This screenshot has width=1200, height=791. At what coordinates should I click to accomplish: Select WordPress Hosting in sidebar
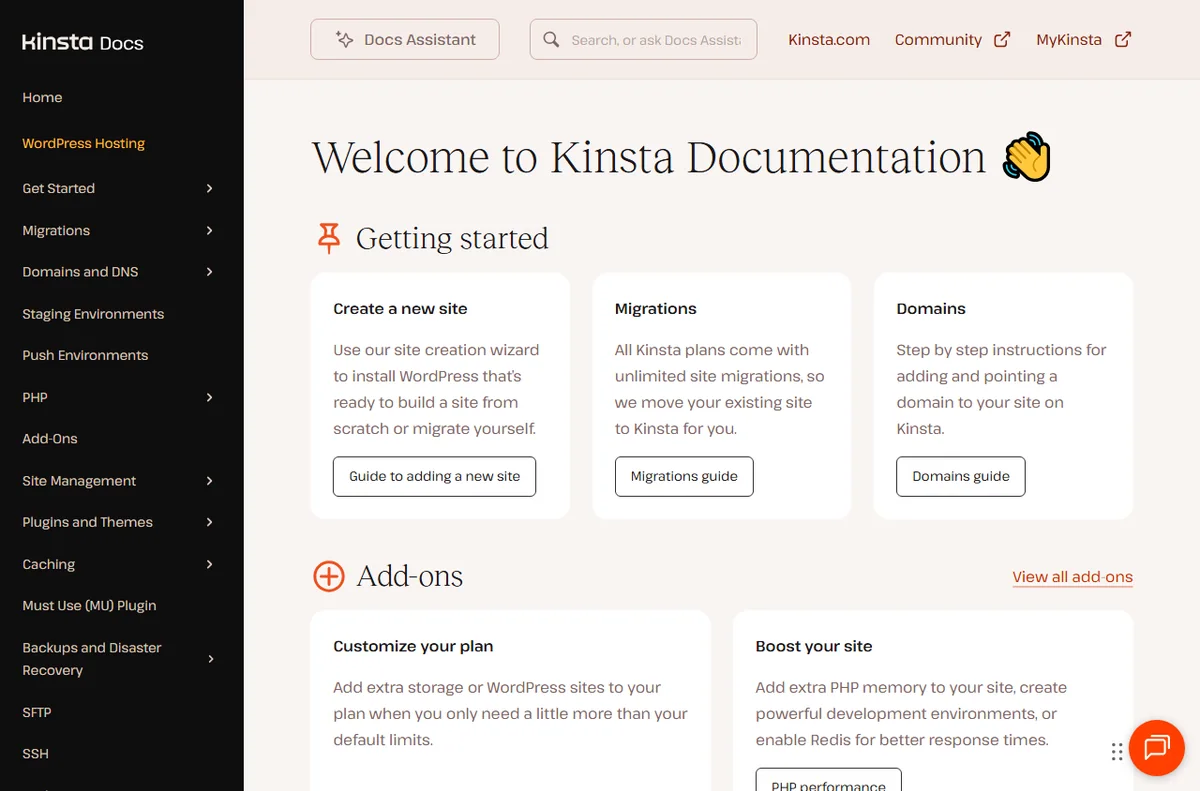[84, 143]
